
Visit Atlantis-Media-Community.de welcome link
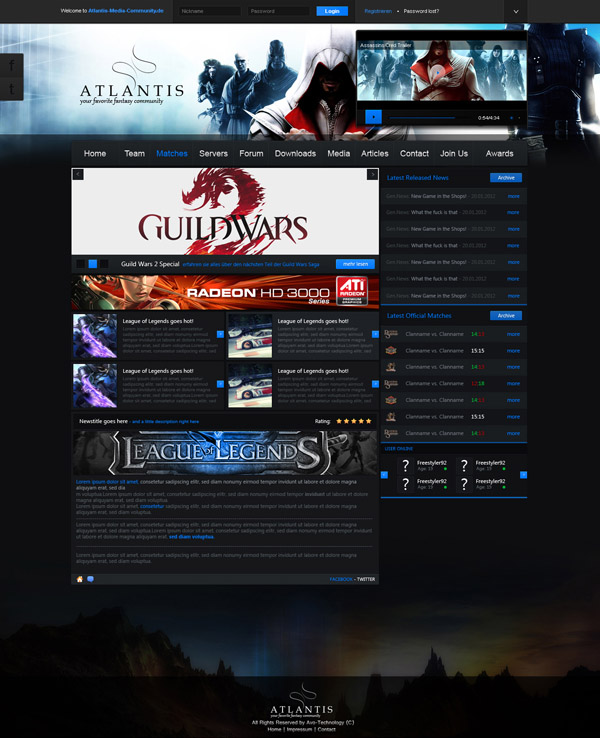click(126, 10)
